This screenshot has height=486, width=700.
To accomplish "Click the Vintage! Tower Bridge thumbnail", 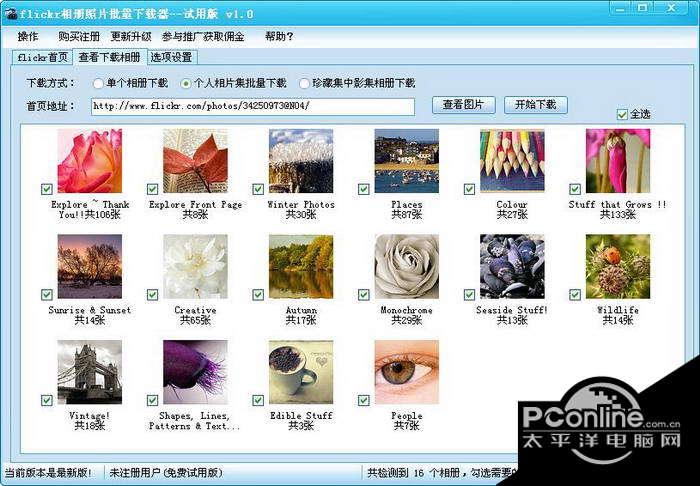I will pyautogui.click(x=90, y=372).
